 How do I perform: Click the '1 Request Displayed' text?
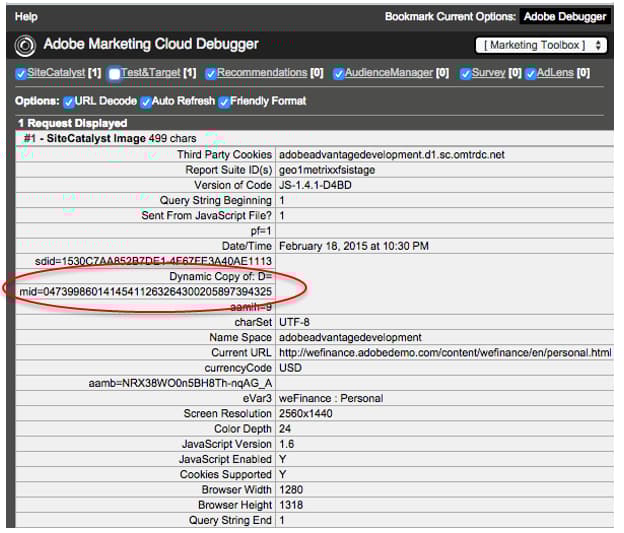point(73,123)
